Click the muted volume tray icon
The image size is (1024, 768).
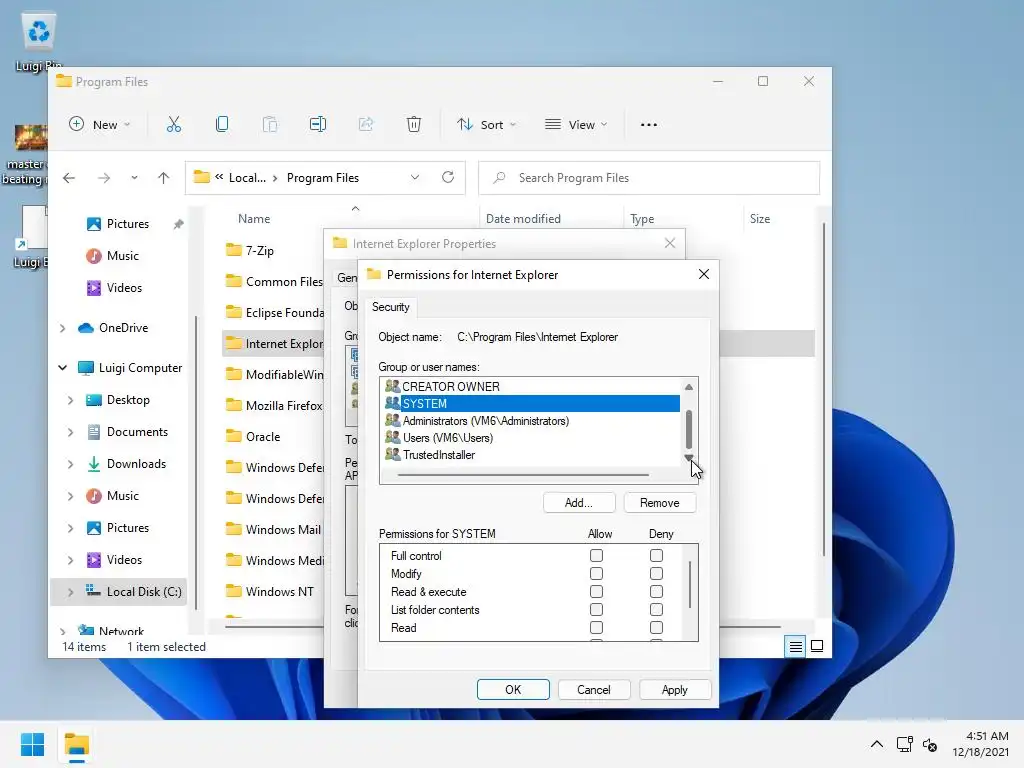pyautogui.click(x=930, y=744)
